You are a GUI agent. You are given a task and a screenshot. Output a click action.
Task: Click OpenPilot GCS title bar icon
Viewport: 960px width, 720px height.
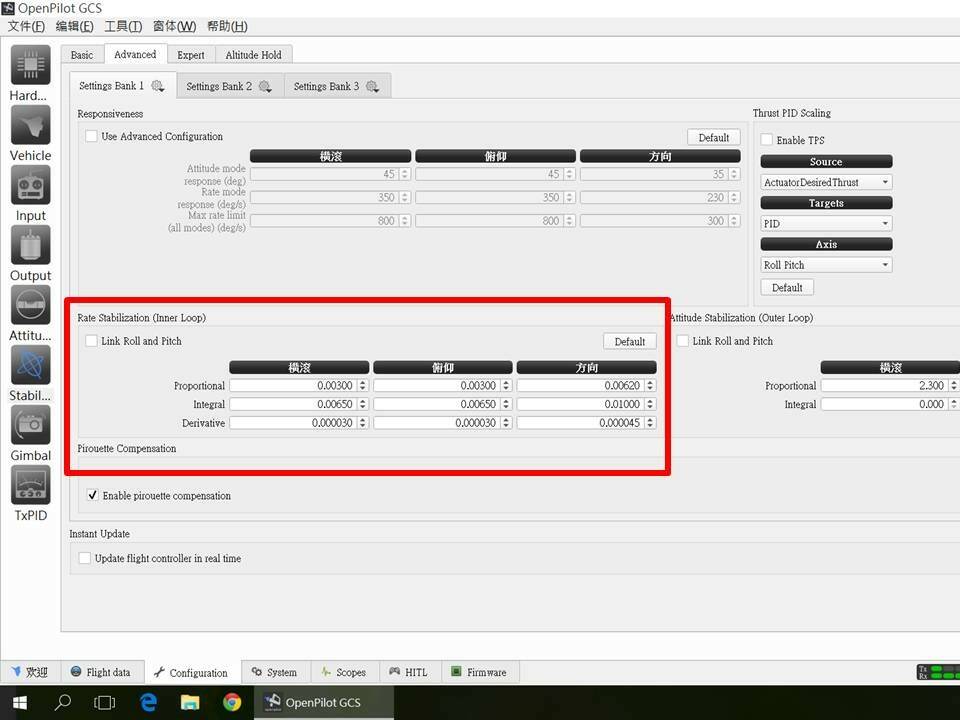(8, 8)
